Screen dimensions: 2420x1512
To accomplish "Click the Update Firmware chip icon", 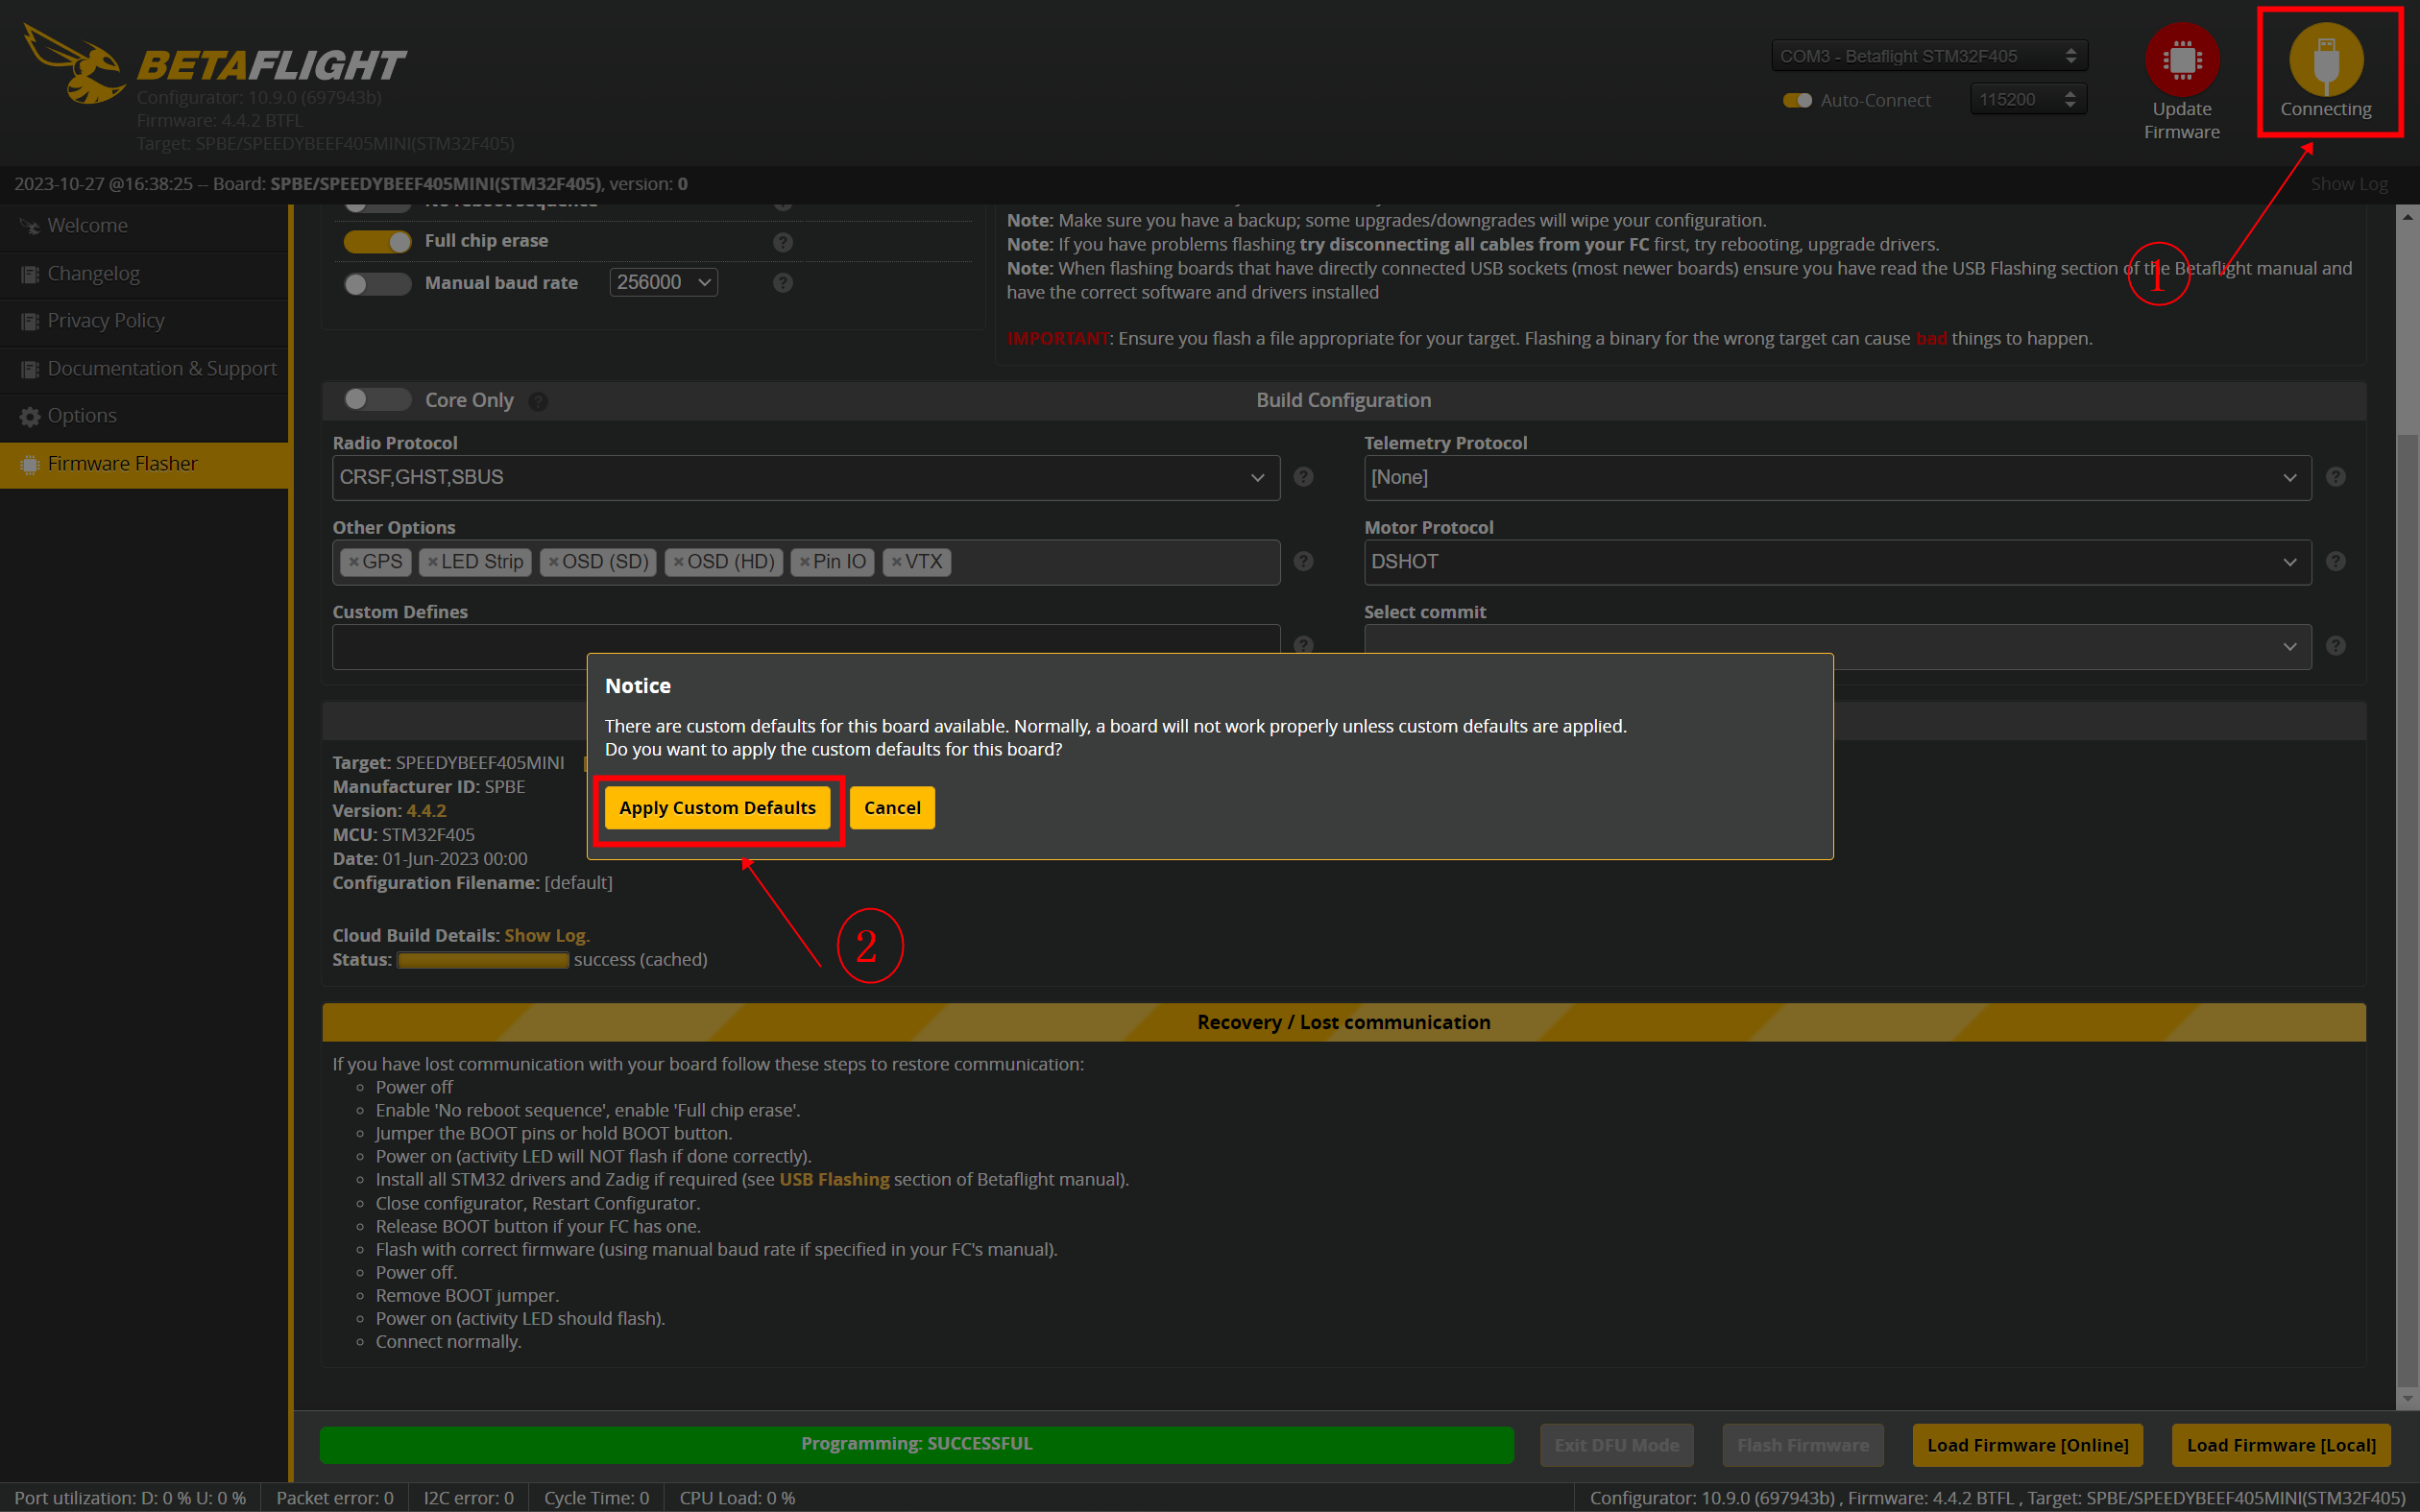I will [x=2181, y=60].
